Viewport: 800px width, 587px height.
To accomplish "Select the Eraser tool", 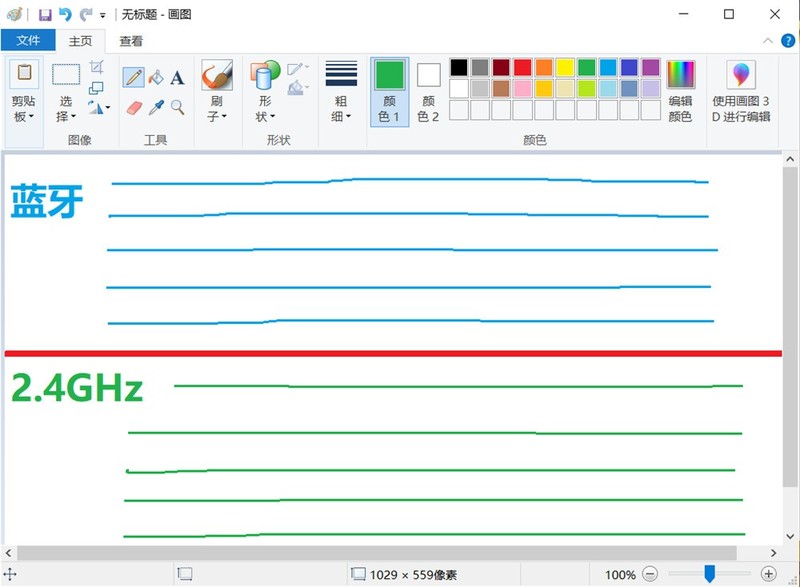I will [x=134, y=107].
